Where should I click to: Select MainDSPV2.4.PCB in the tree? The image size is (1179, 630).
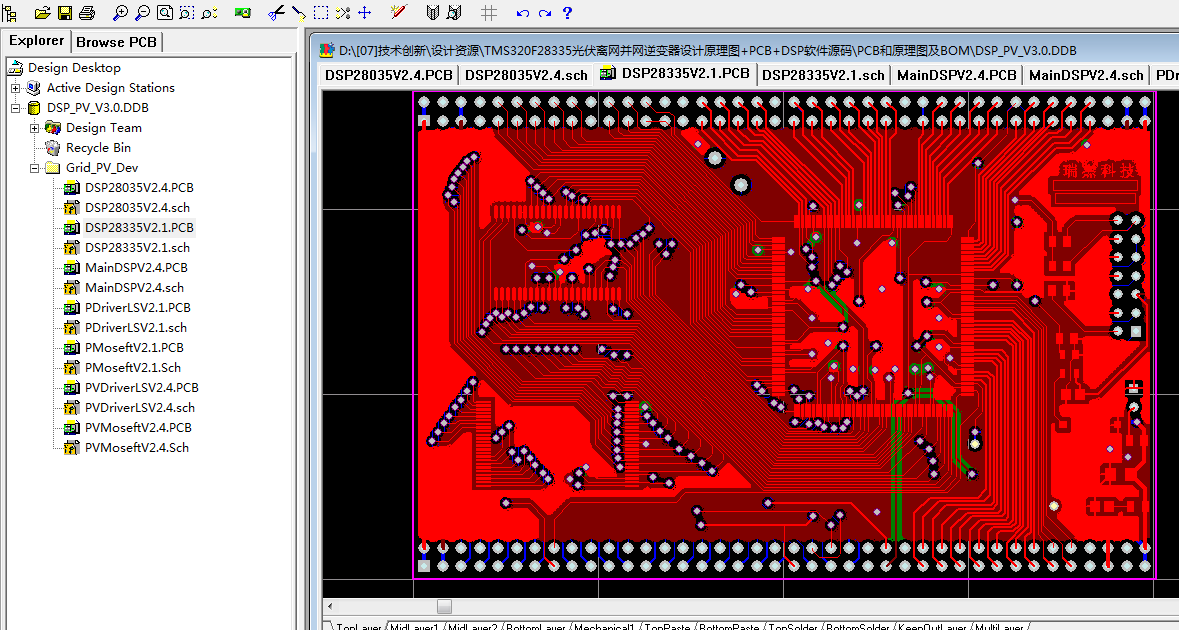click(x=136, y=268)
